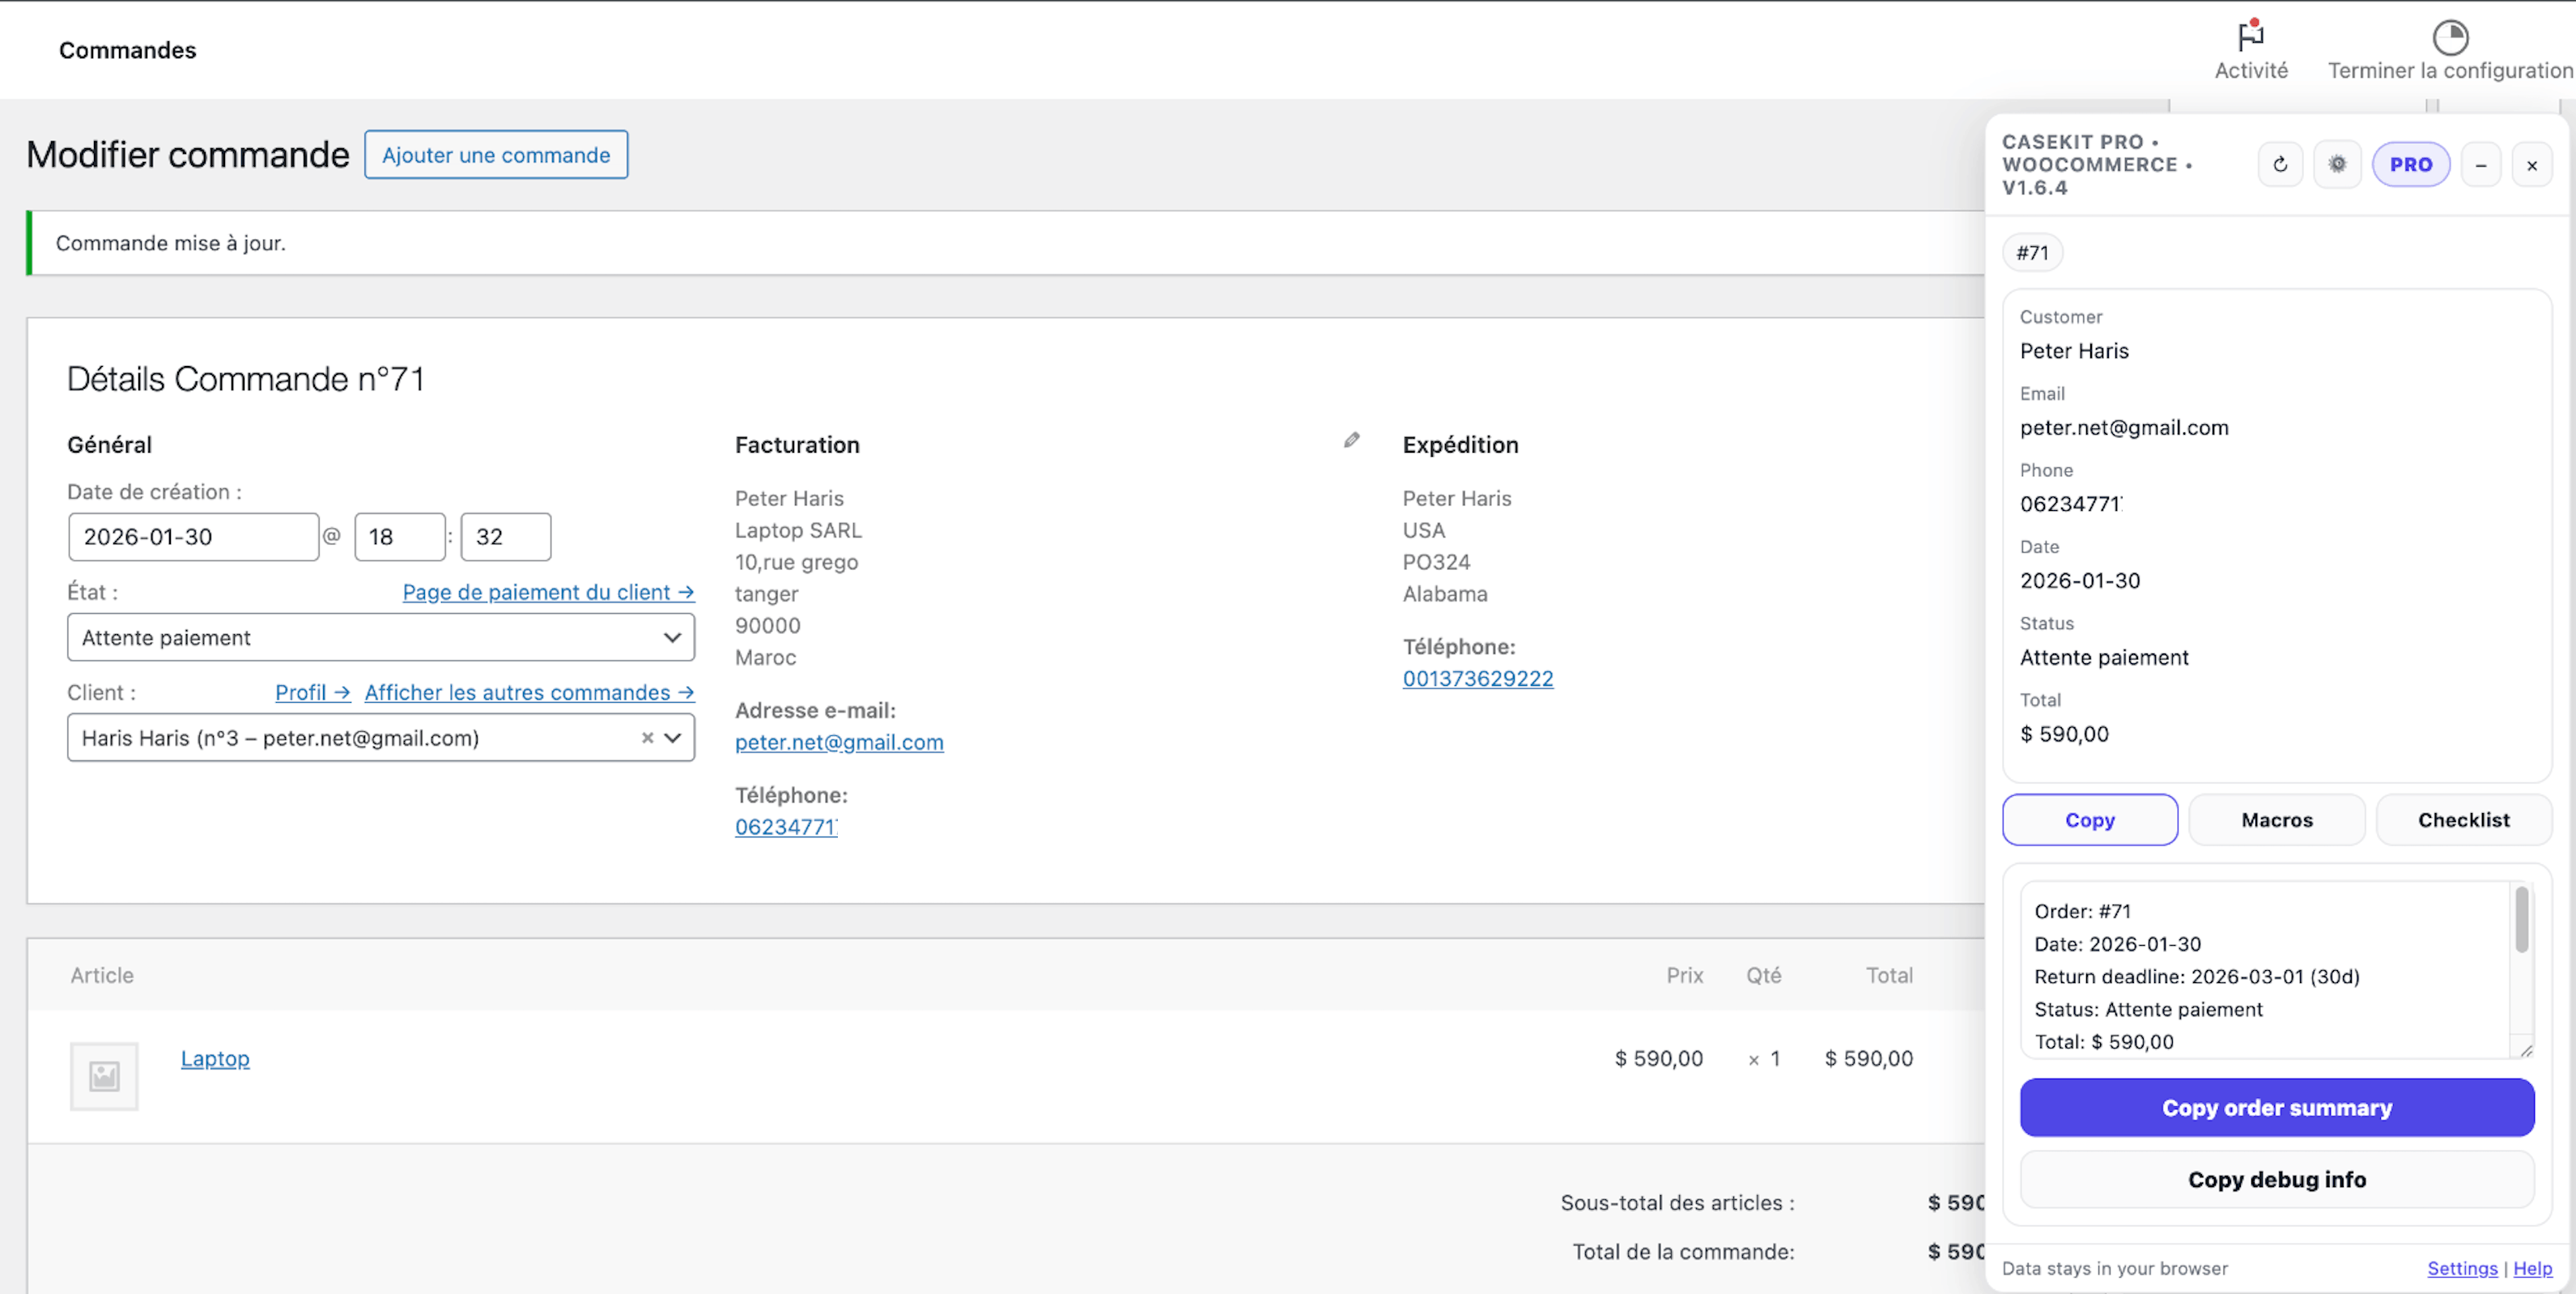Click the pencil edit icon near Facturation
The height and width of the screenshot is (1294, 2576).
(x=1352, y=440)
